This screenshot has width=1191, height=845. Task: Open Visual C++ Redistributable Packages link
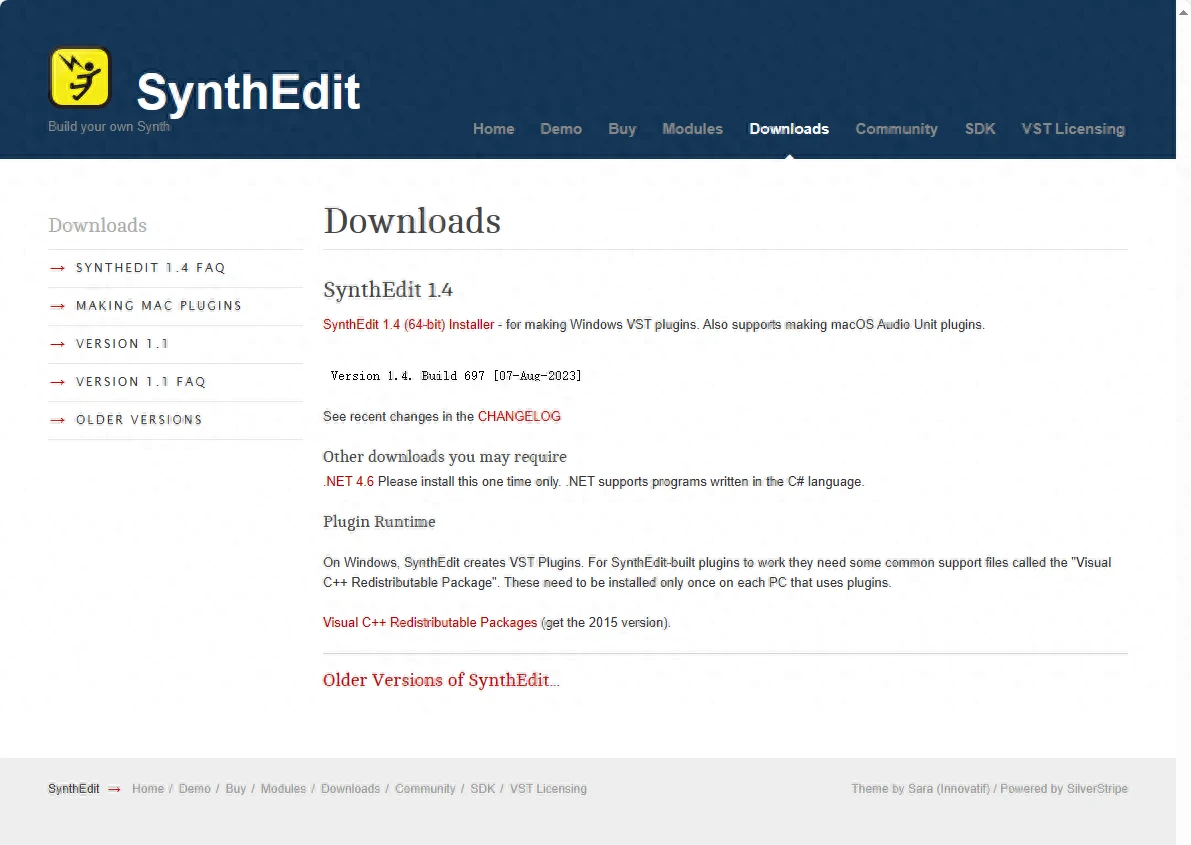point(430,622)
